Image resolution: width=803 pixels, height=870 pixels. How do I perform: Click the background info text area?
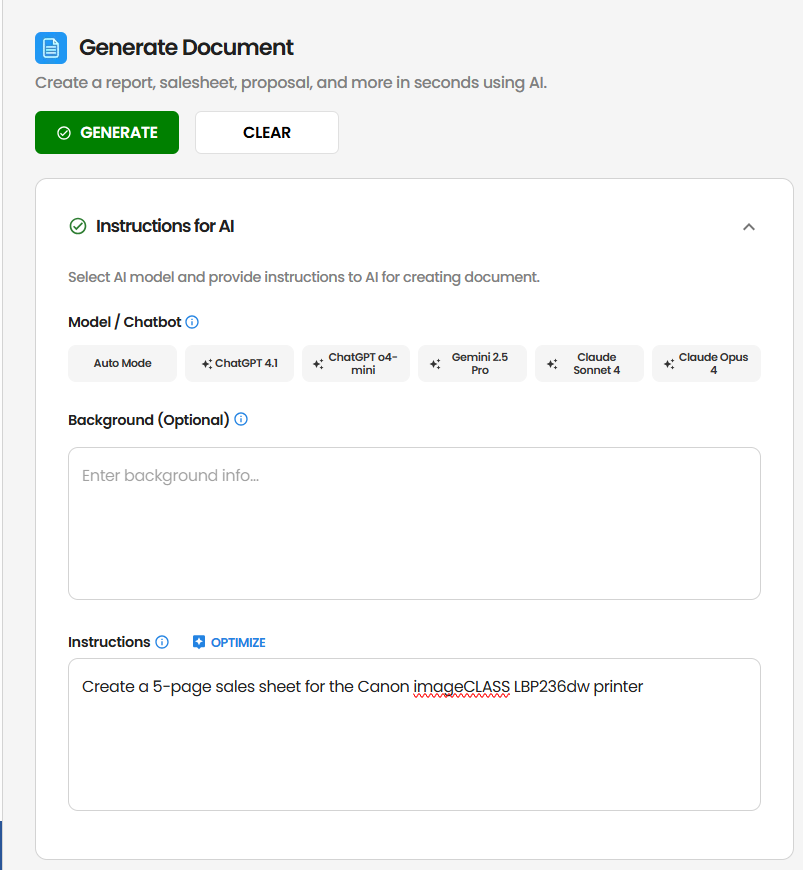click(414, 523)
